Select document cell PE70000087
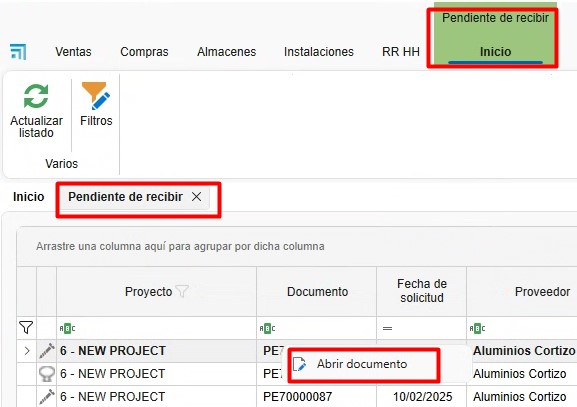This screenshot has width=577, height=407. coord(297,397)
